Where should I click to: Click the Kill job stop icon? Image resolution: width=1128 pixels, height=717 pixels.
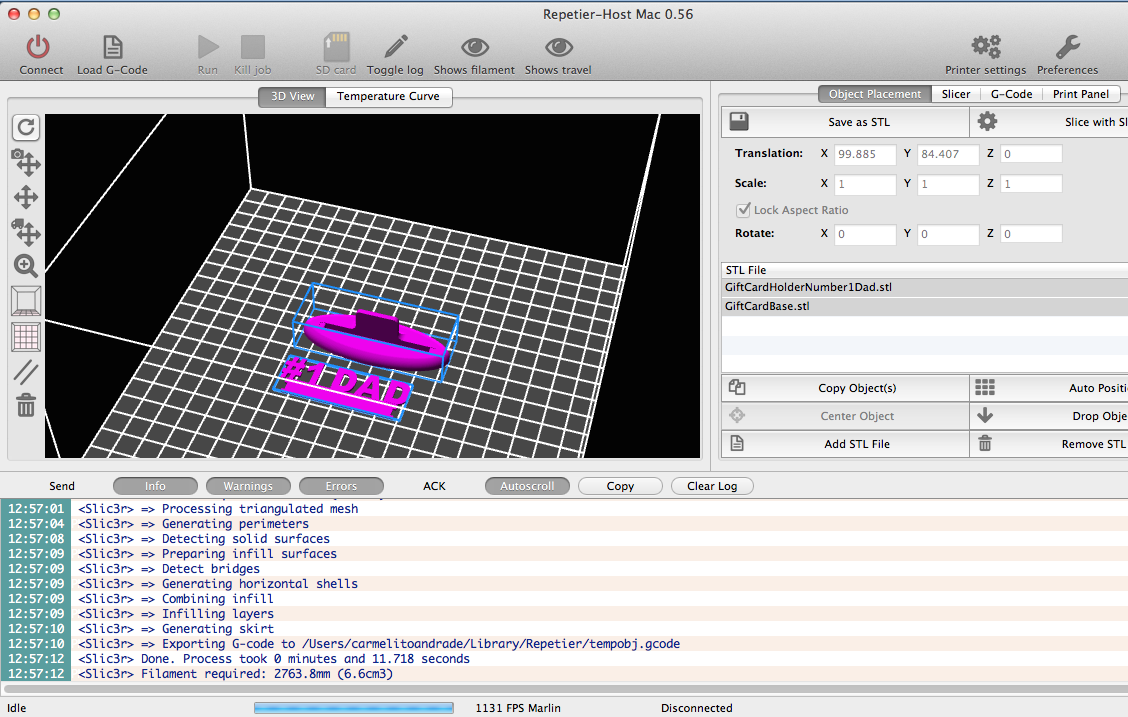(253, 47)
